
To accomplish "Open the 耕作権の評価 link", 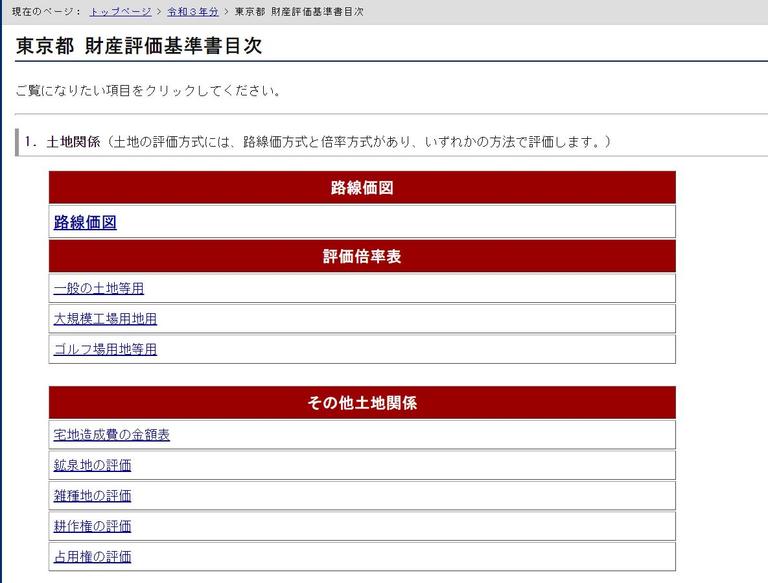I will 92,526.
